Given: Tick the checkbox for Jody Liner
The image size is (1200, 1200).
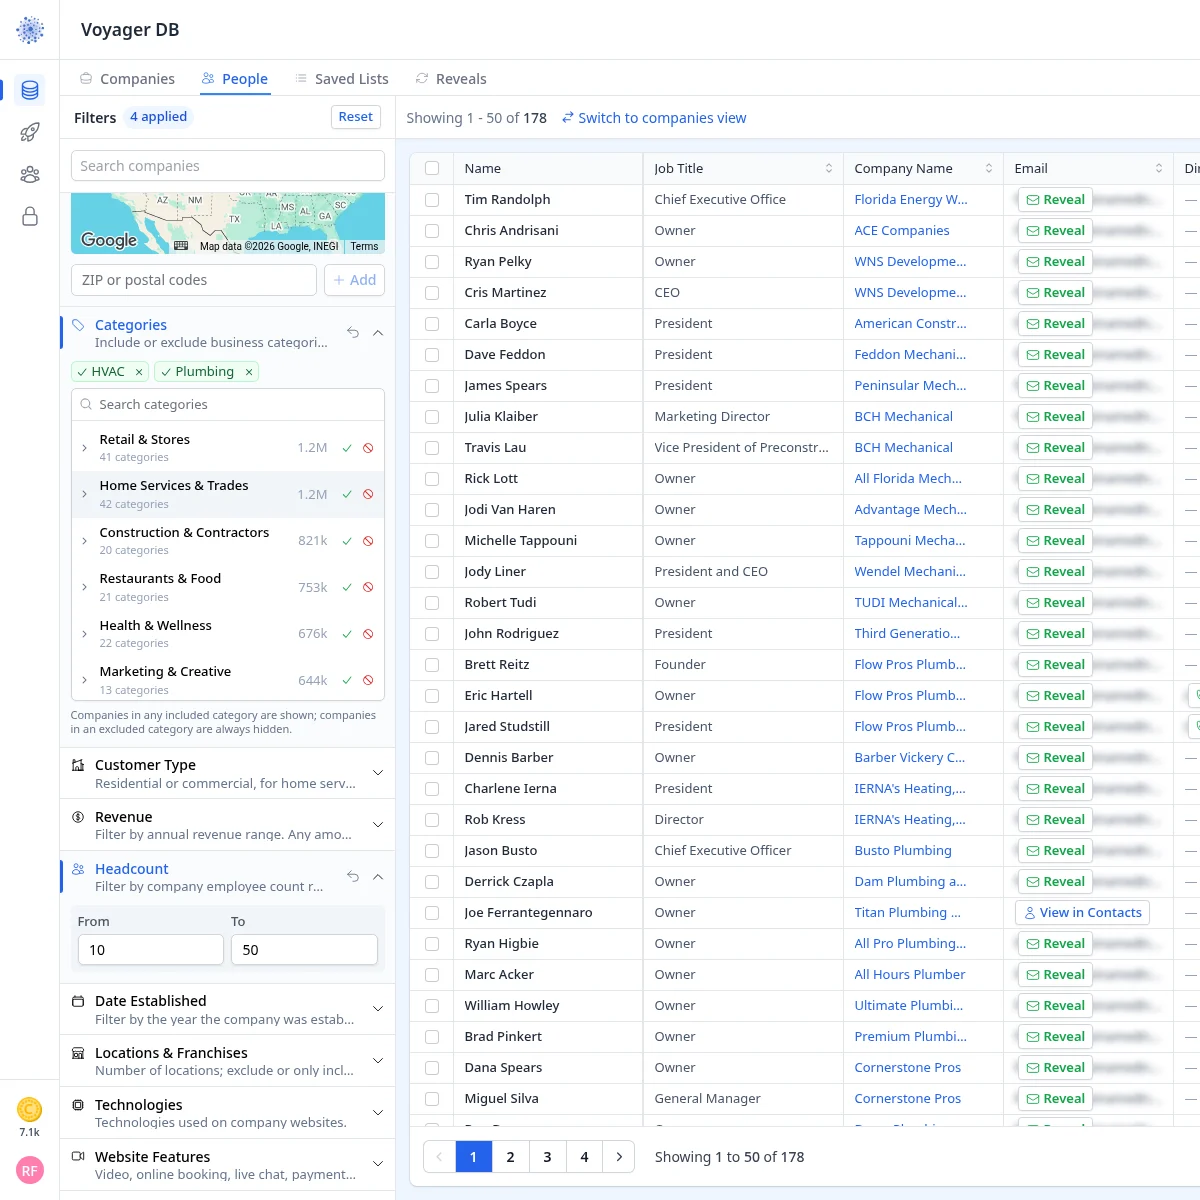Looking at the screenshot, I should click(432, 572).
